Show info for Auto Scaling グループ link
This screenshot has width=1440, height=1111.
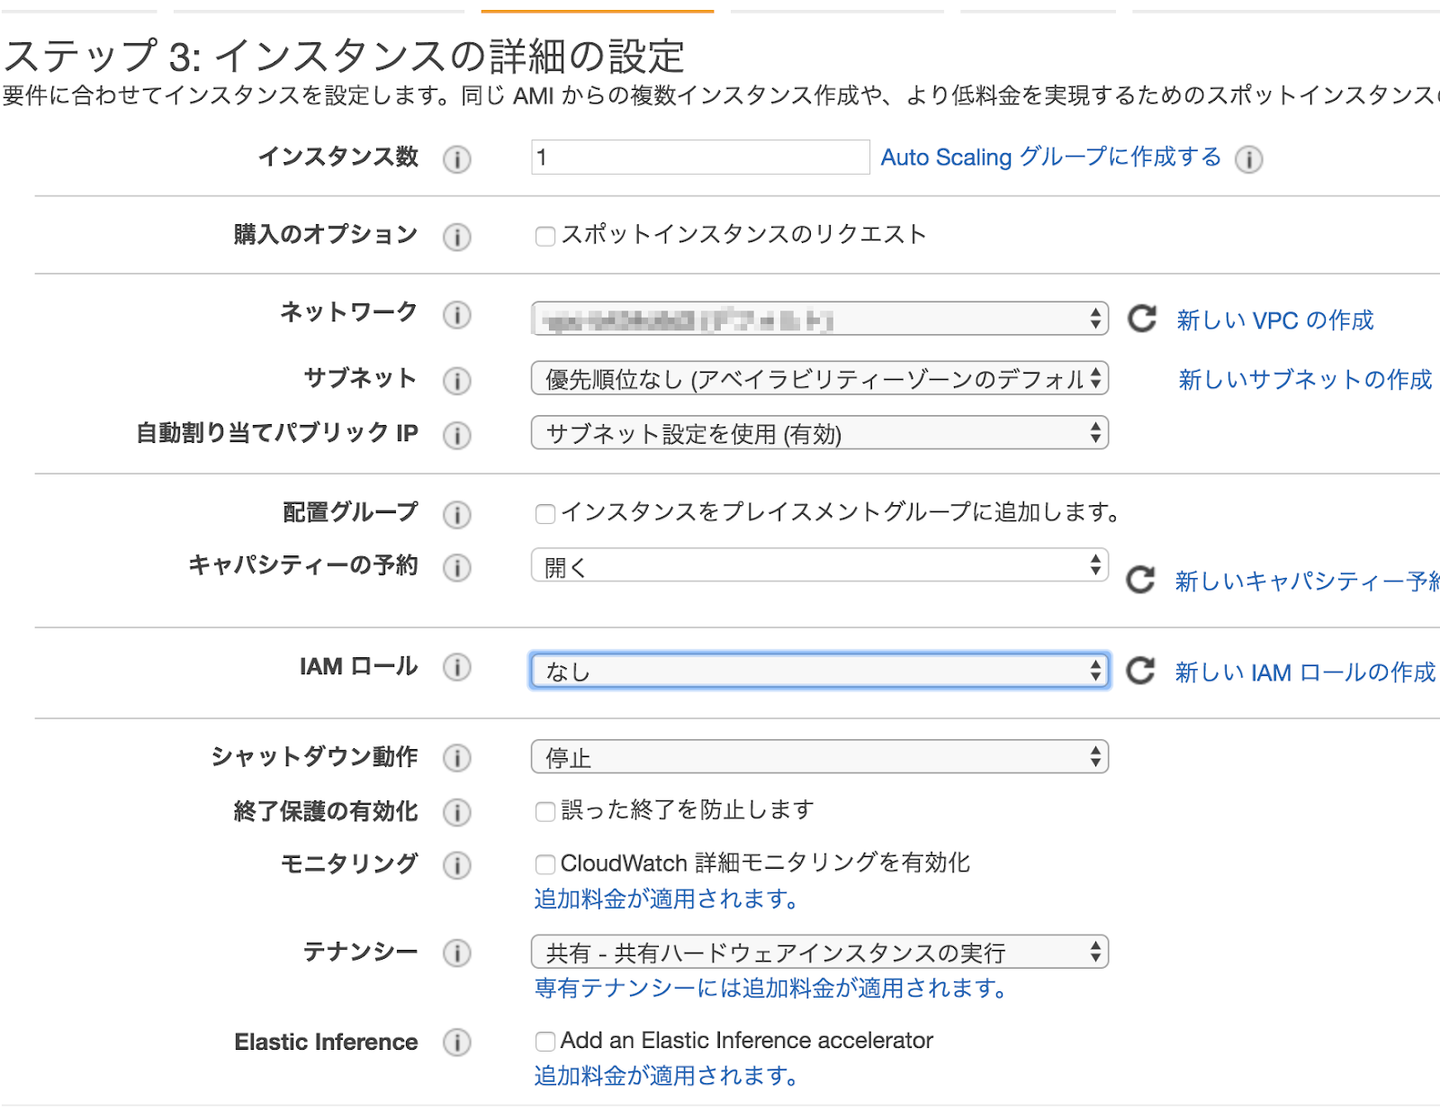pos(1249,159)
